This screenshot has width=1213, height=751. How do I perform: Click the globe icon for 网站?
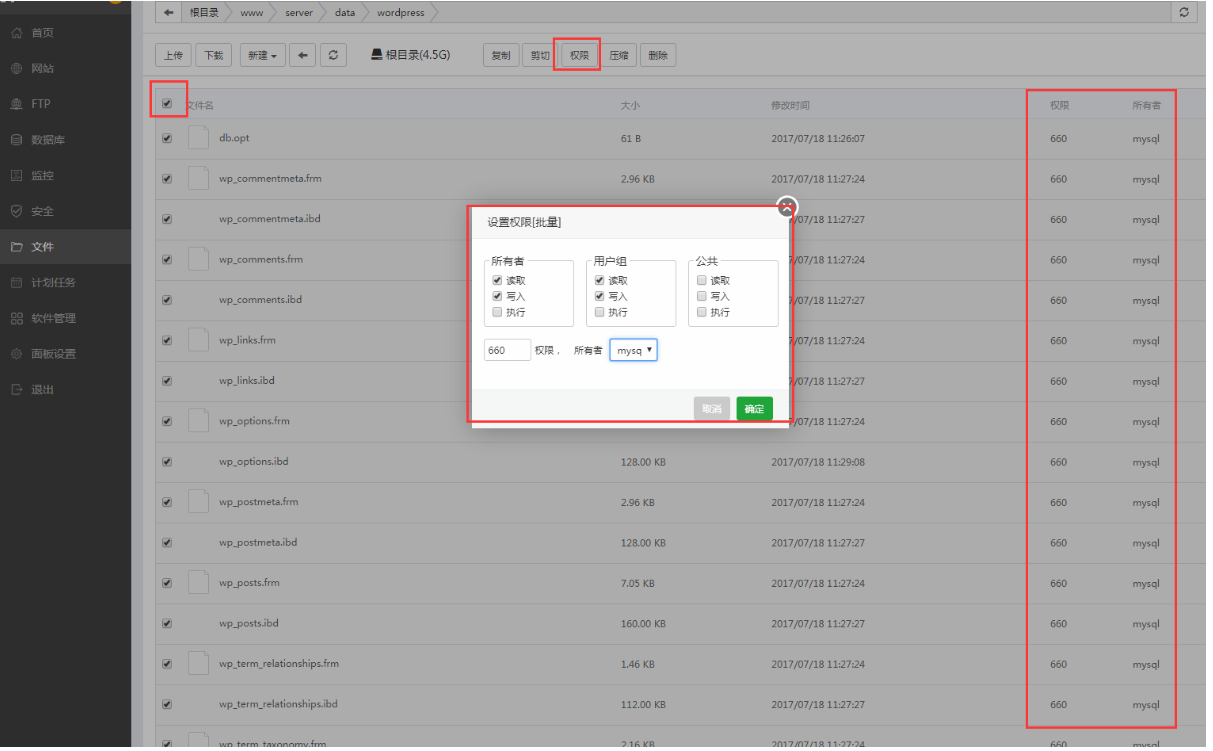pos(16,69)
